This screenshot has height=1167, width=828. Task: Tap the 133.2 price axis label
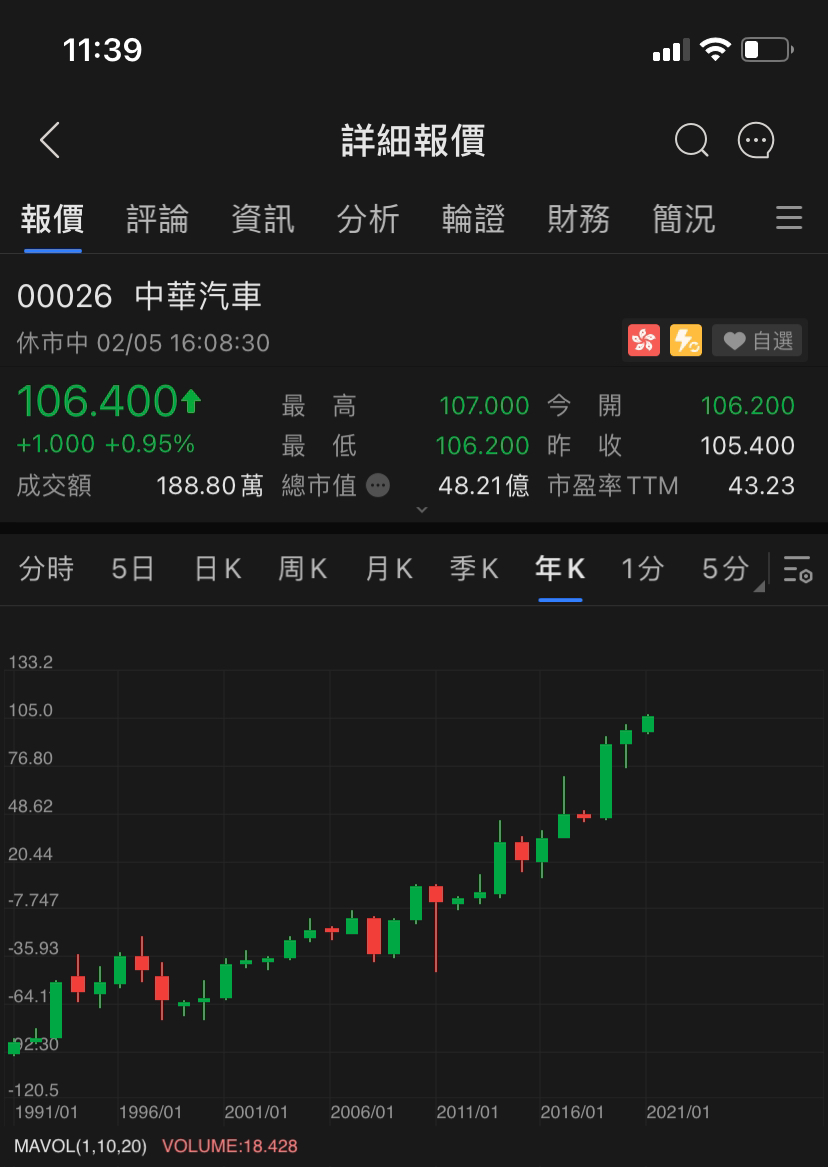31,662
